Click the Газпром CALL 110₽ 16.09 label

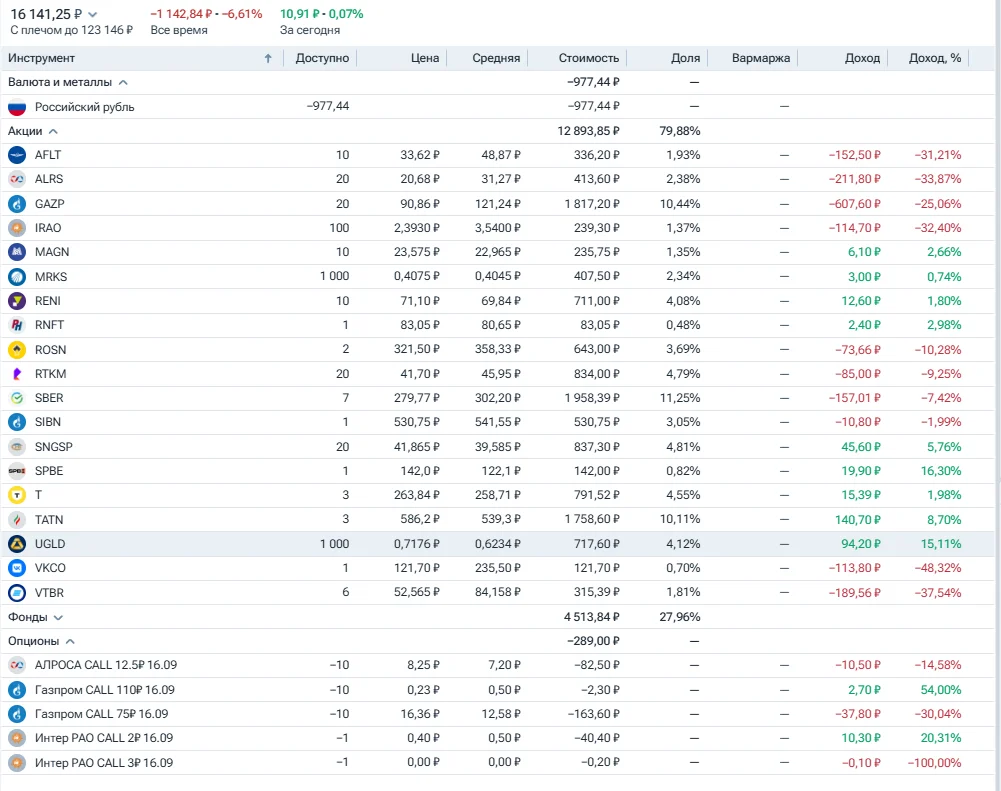pos(105,690)
